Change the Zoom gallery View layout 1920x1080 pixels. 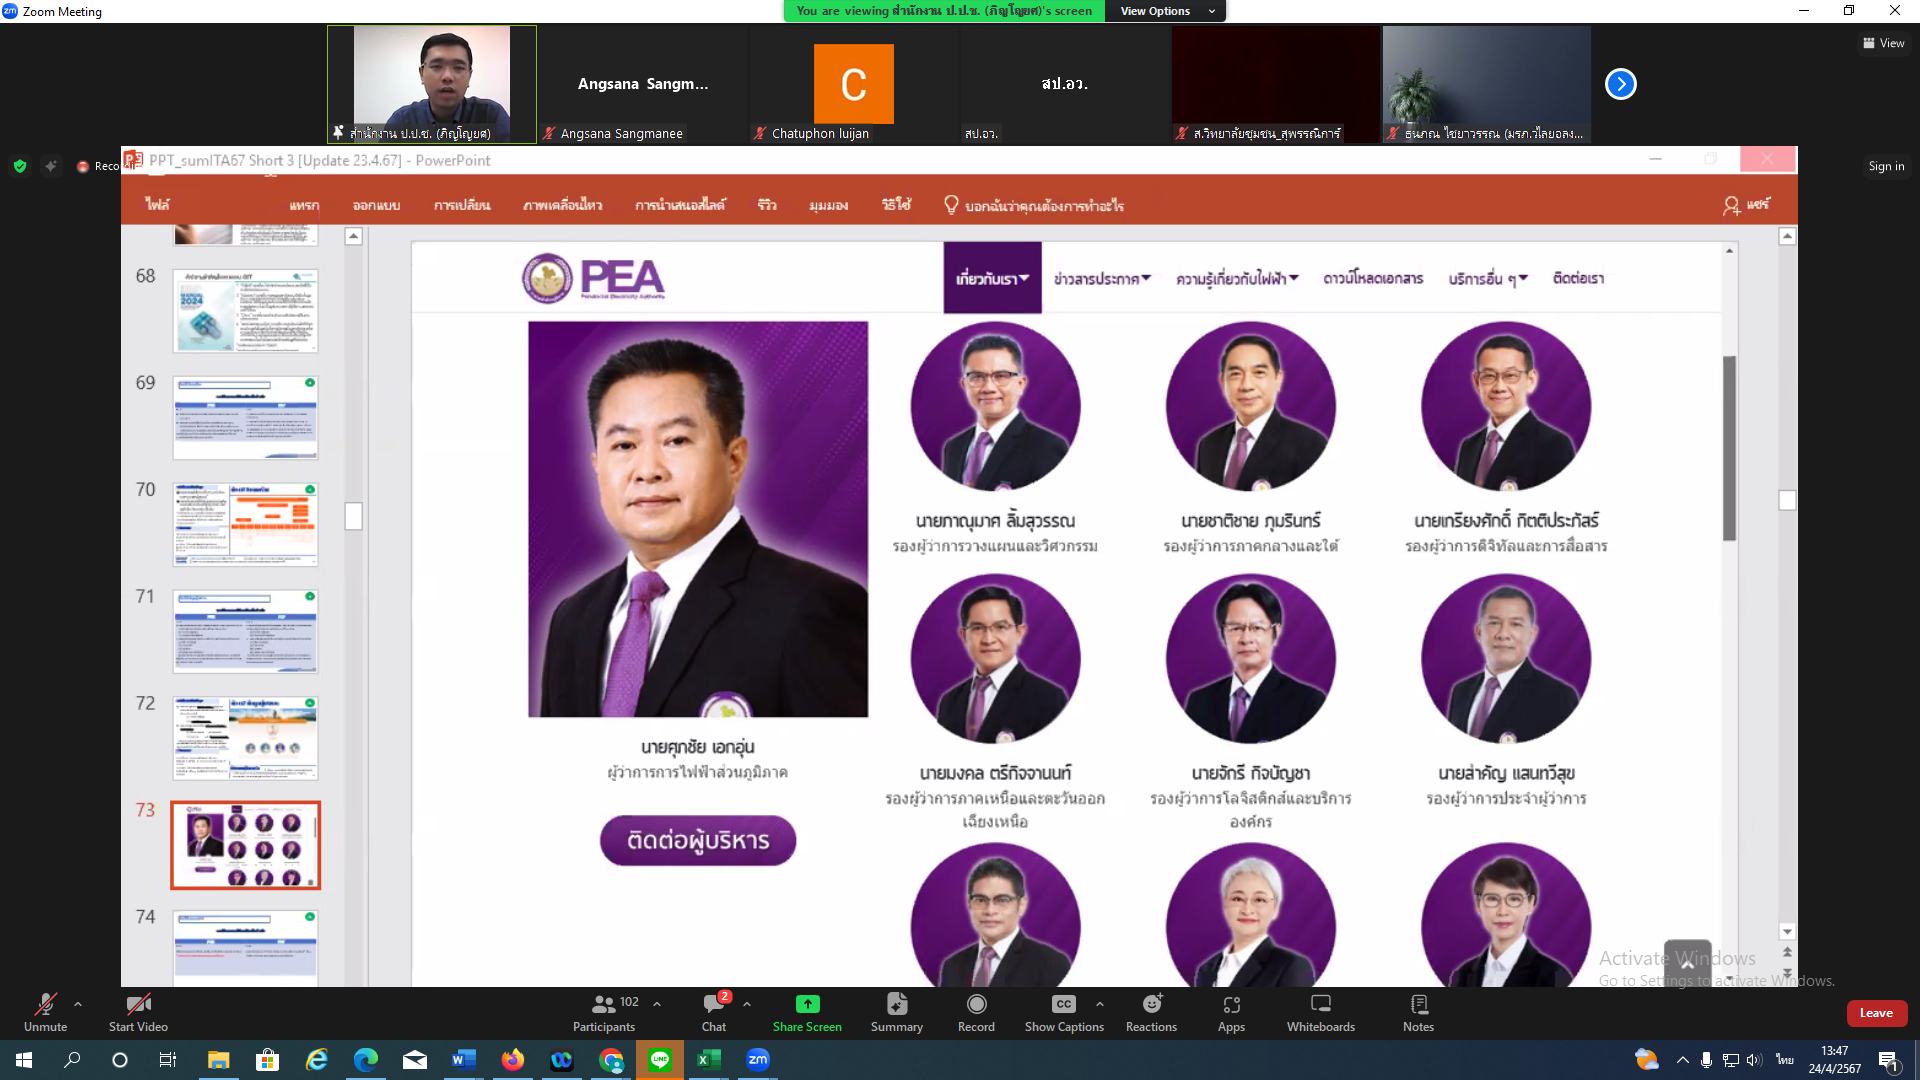pos(1884,43)
